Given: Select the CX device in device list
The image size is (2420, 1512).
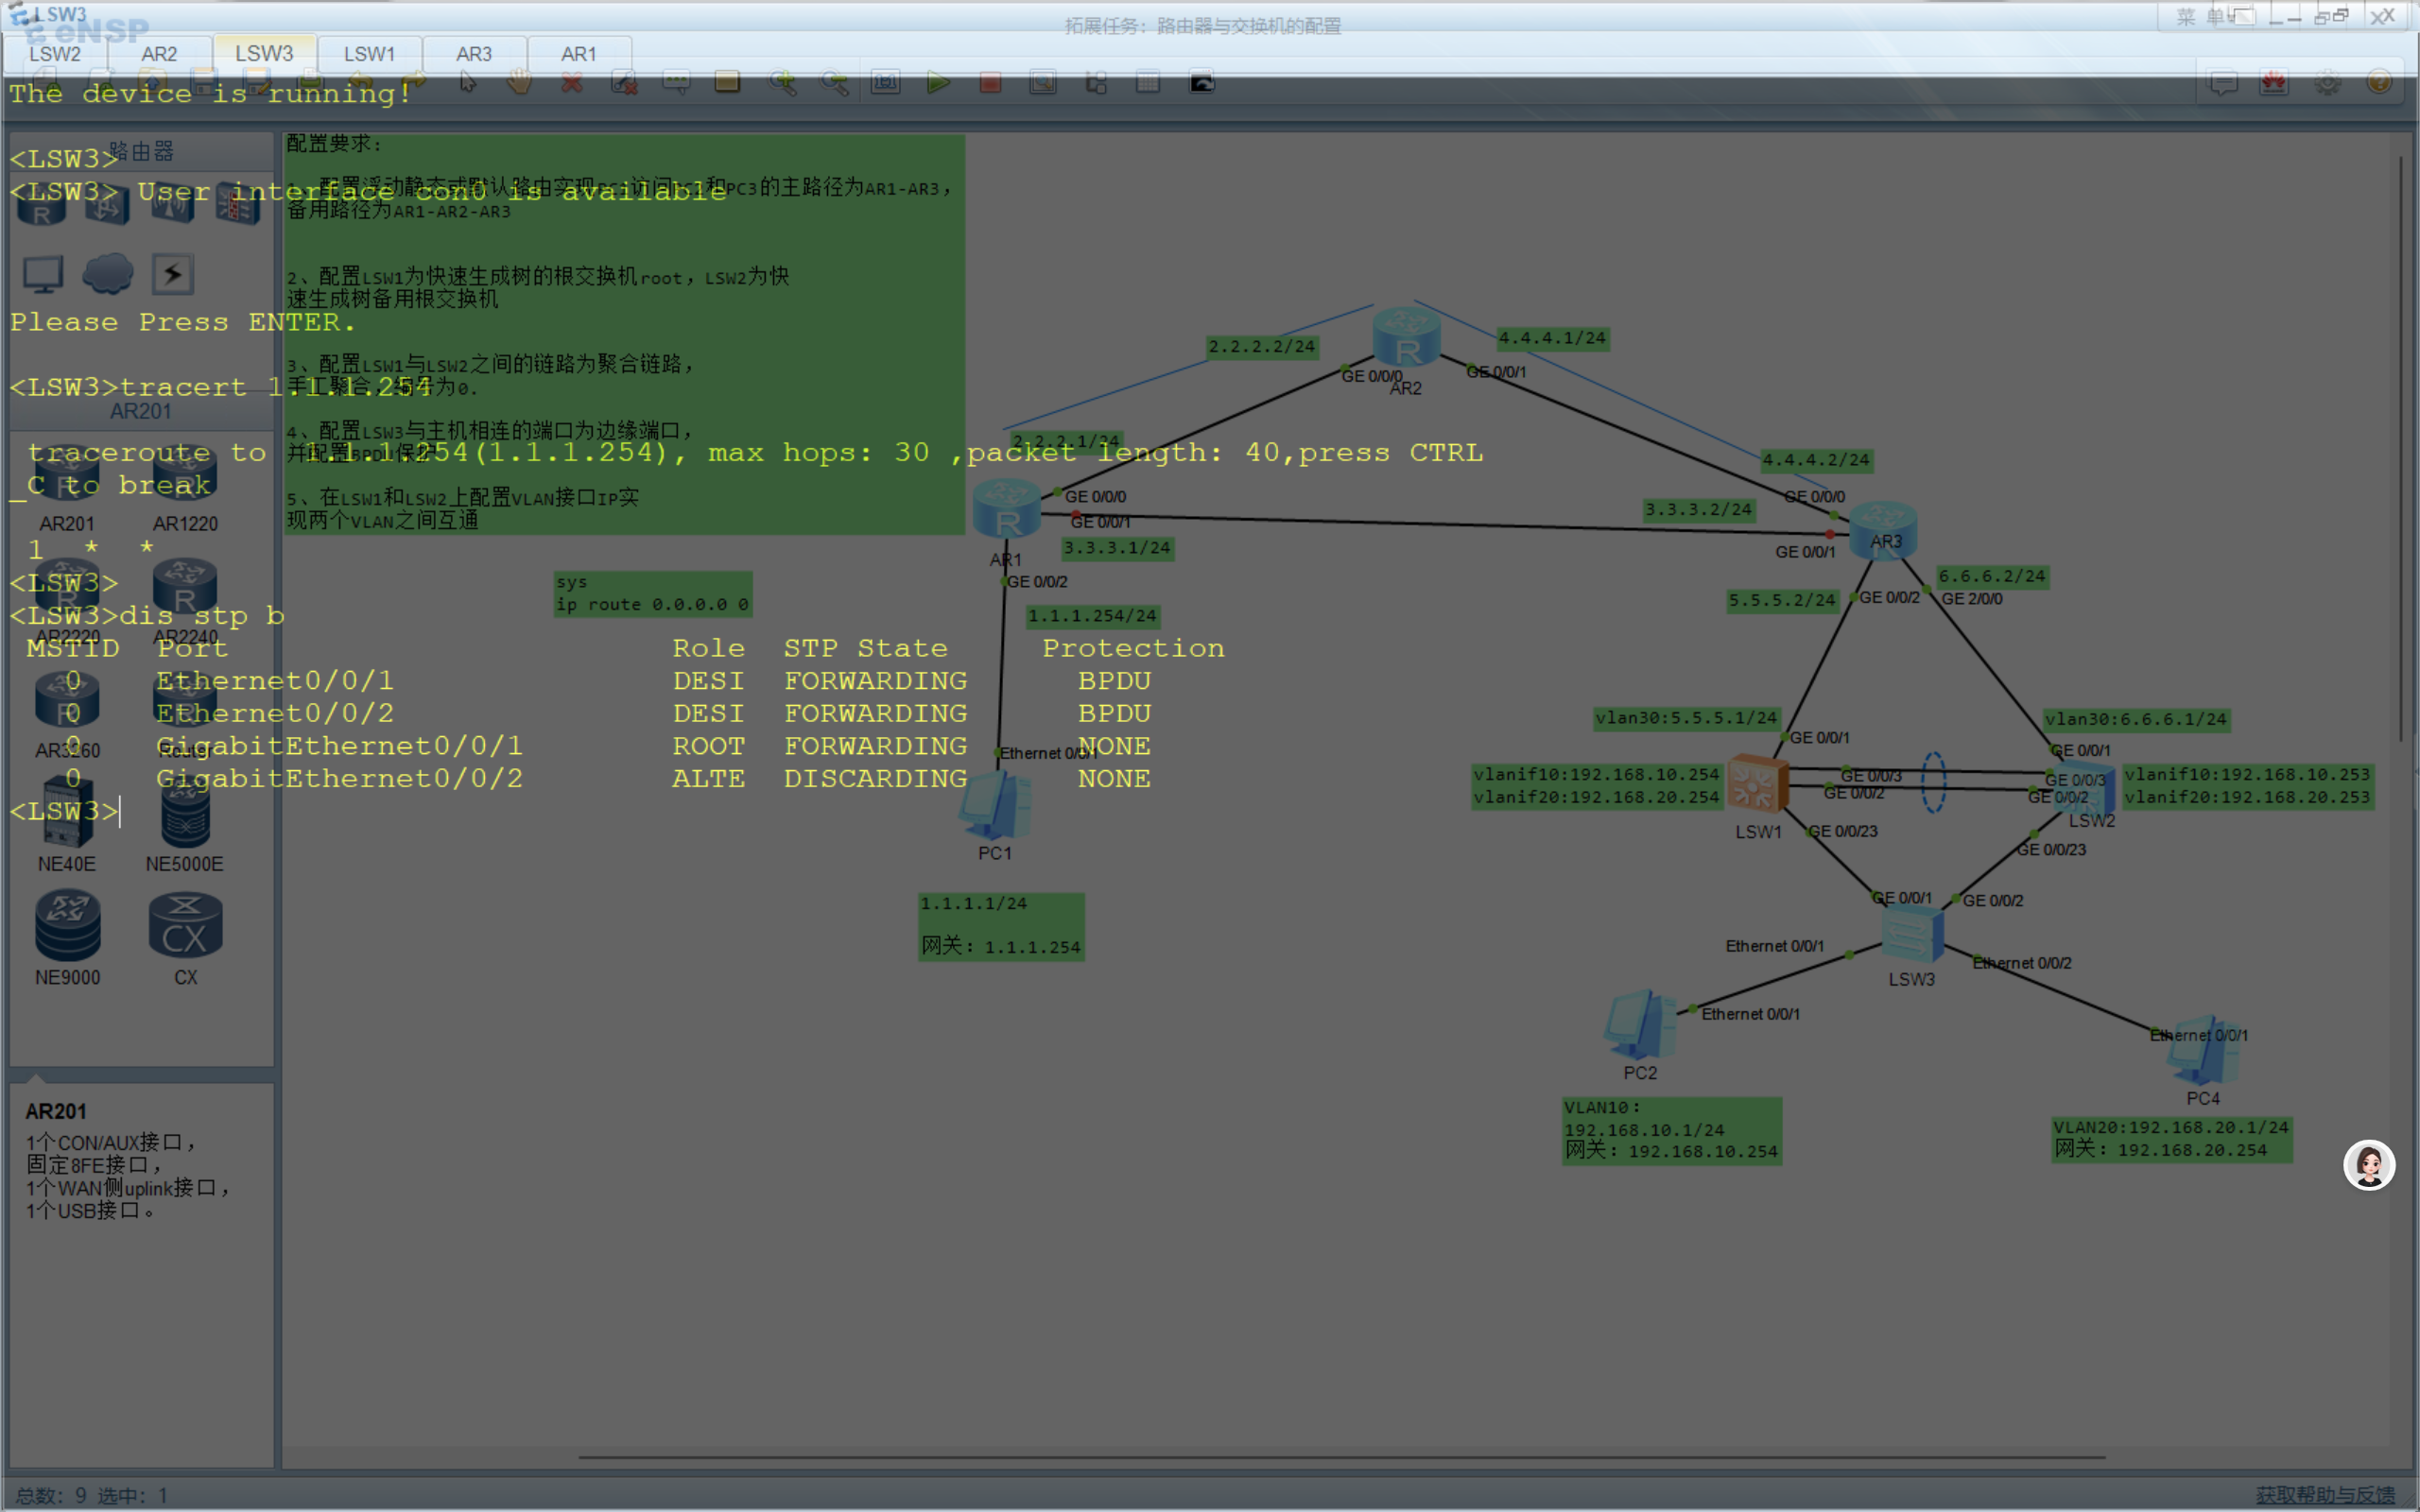Looking at the screenshot, I should point(185,927).
